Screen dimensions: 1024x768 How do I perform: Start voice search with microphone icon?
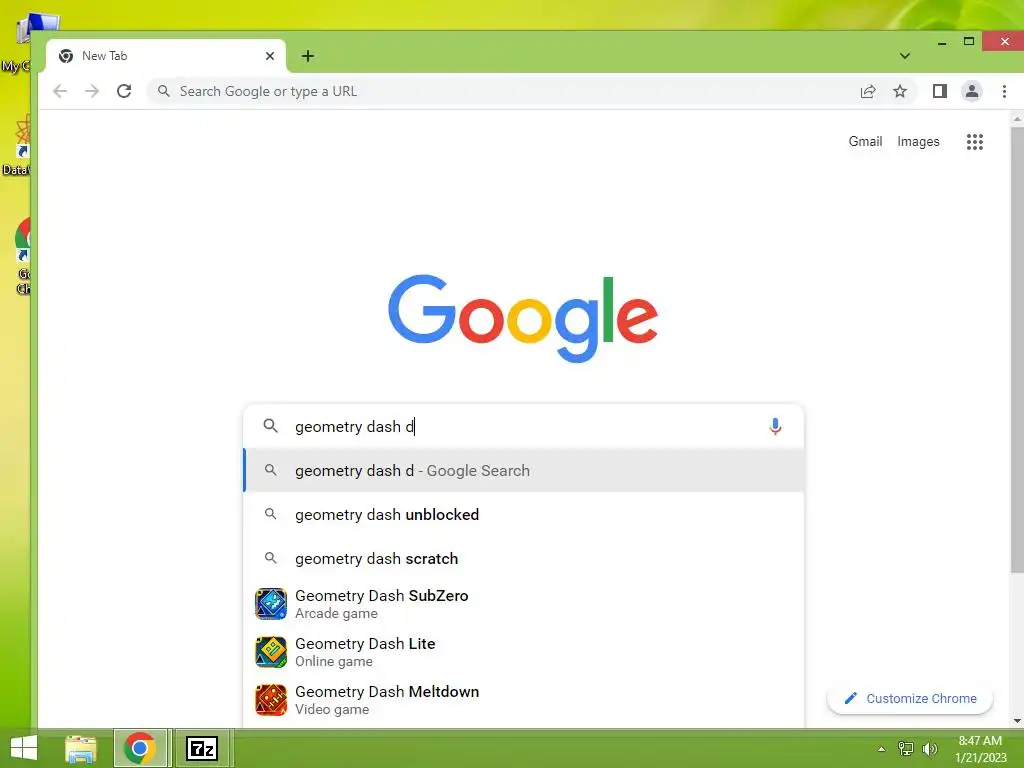(x=775, y=426)
